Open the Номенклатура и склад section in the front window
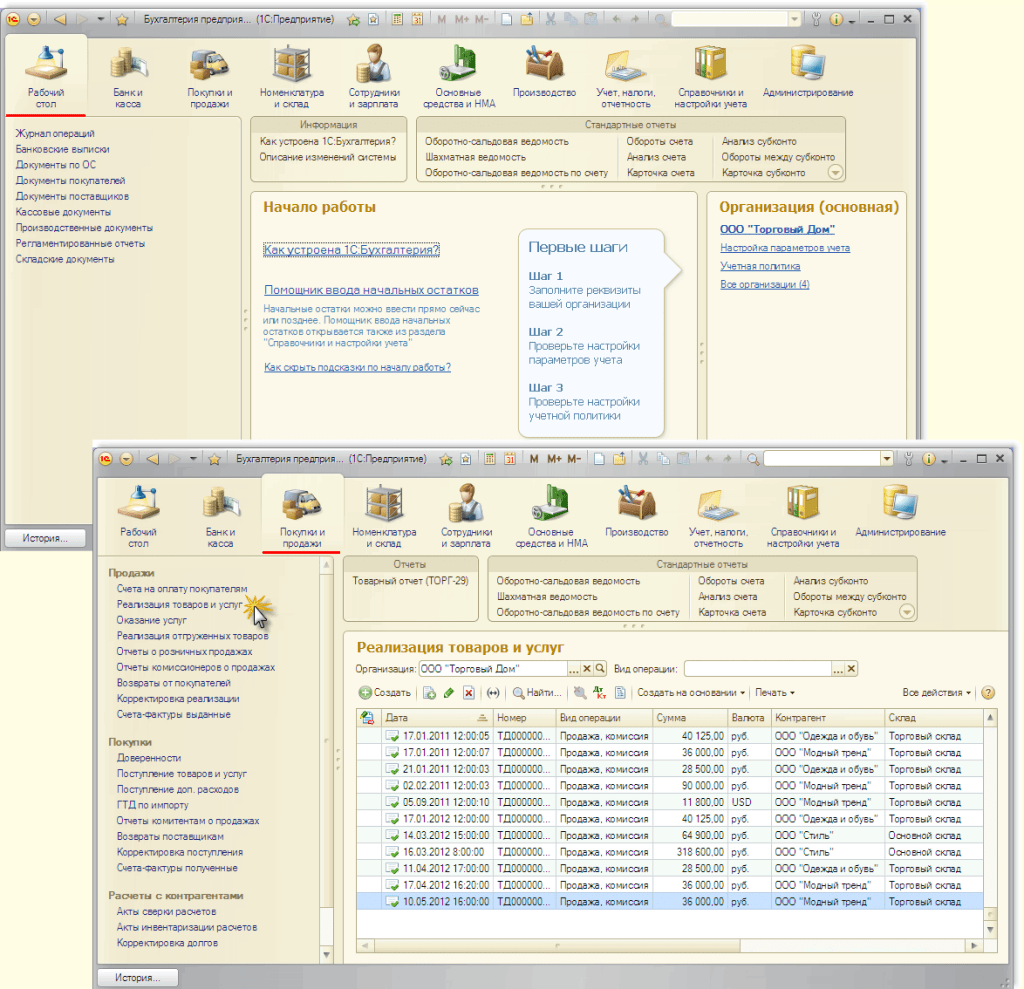The image size is (1024, 989). coord(384,515)
